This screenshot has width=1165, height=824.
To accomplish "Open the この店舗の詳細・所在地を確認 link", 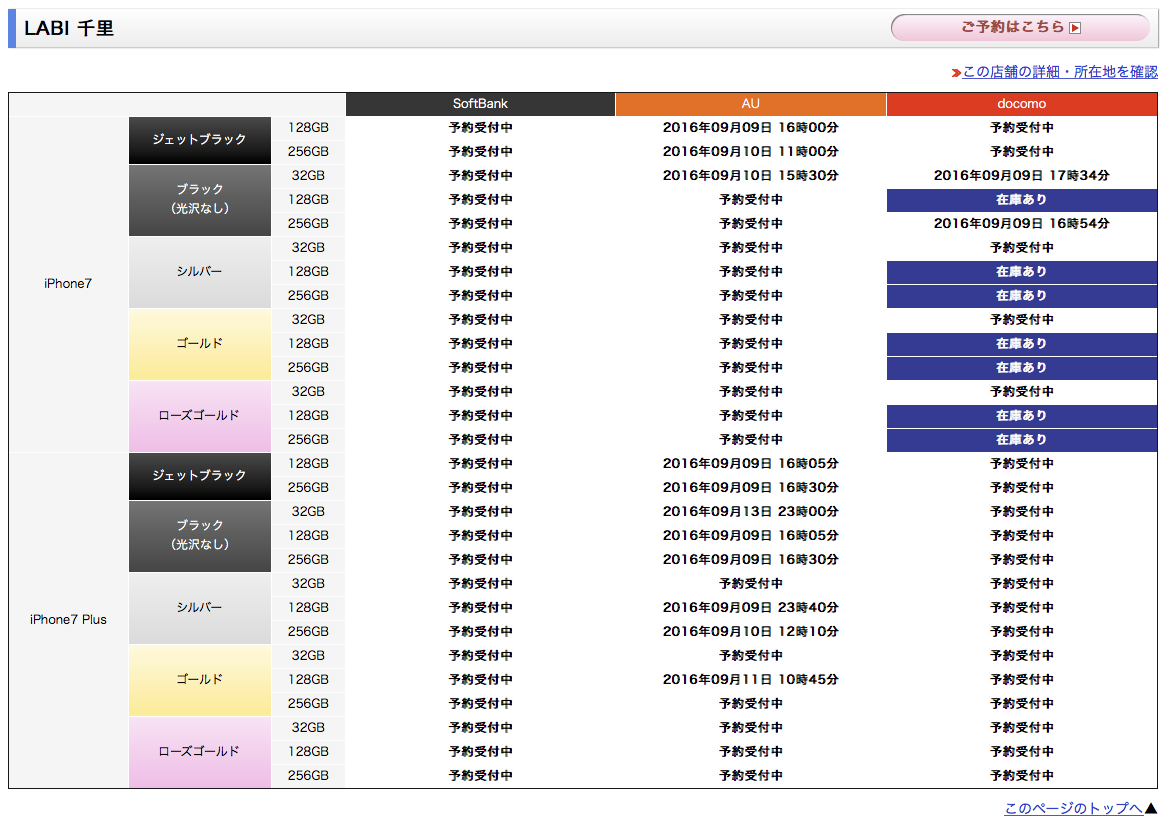I will [x=1060, y=72].
